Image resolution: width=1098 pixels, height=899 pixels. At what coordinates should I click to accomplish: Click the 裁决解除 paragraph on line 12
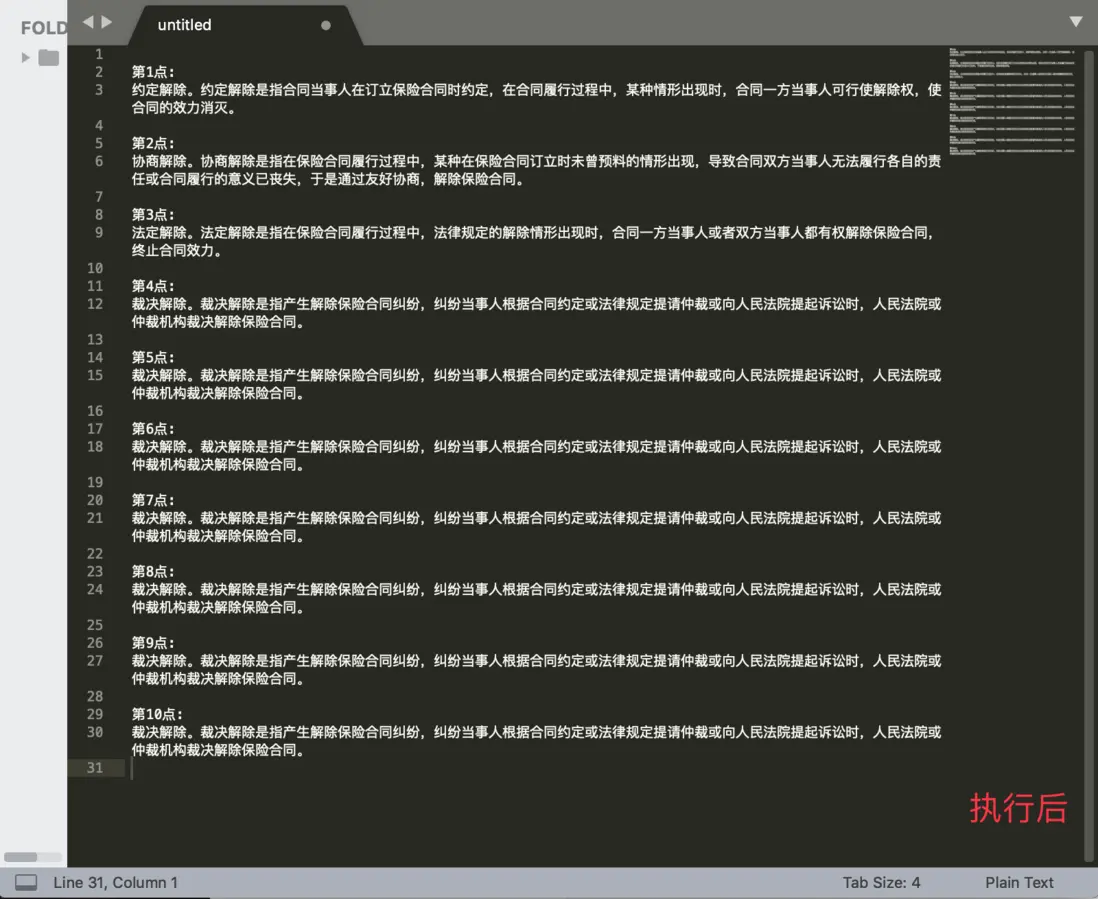point(536,313)
